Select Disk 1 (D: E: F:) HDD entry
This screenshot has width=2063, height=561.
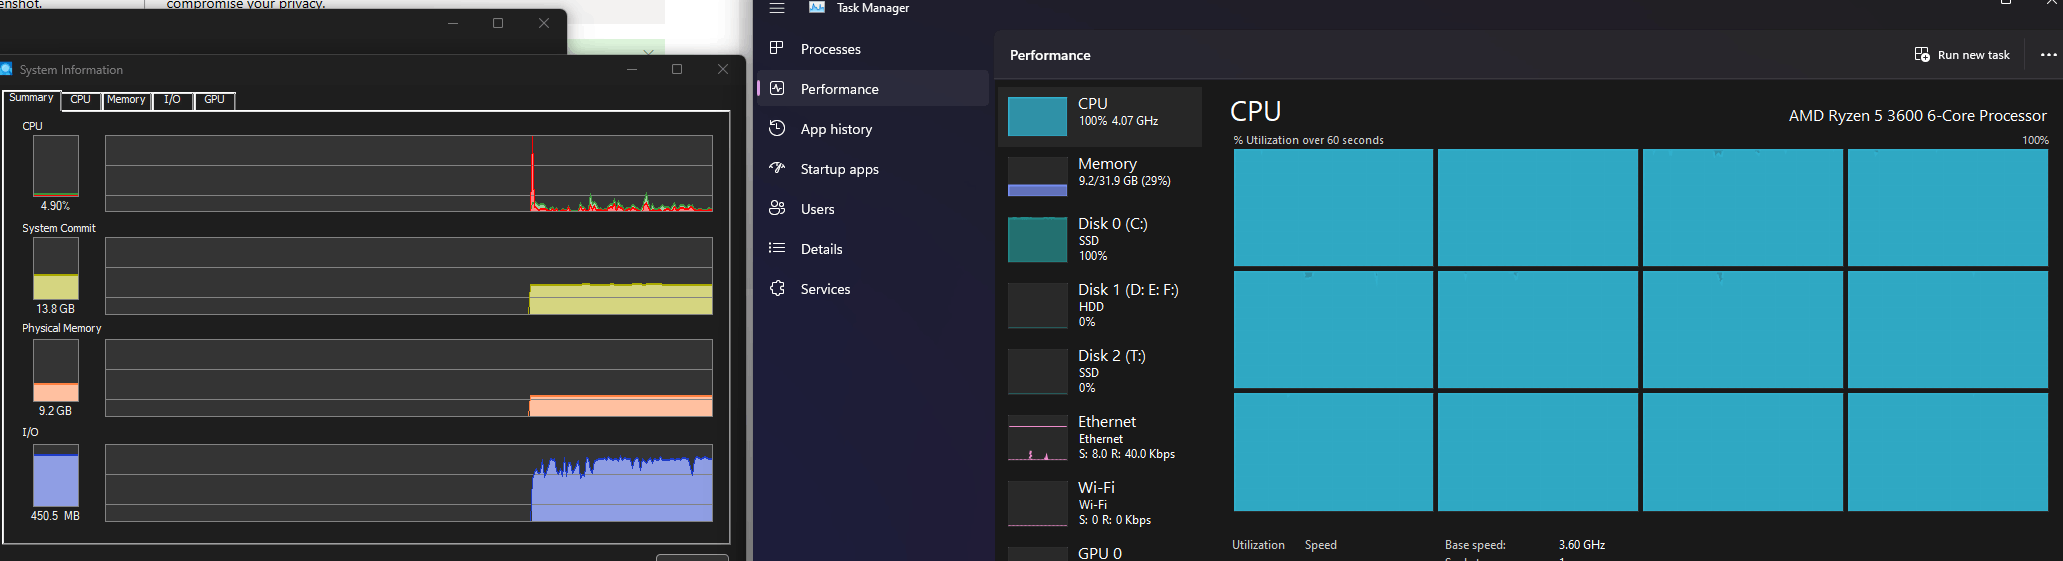coord(1100,306)
